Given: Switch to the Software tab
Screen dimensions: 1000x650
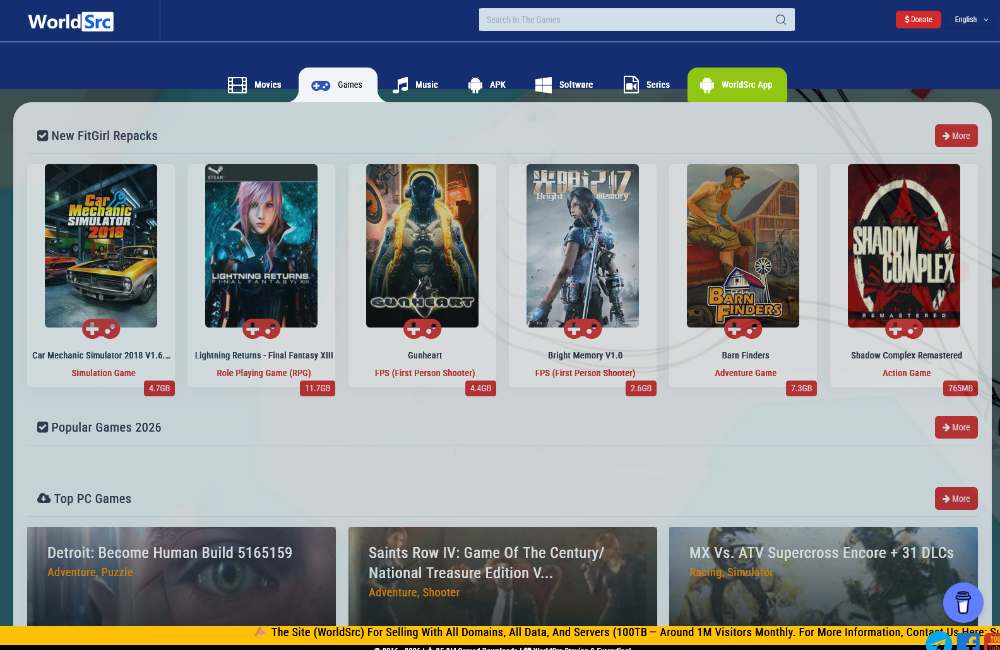Looking at the screenshot, I should tap(564, 85).
